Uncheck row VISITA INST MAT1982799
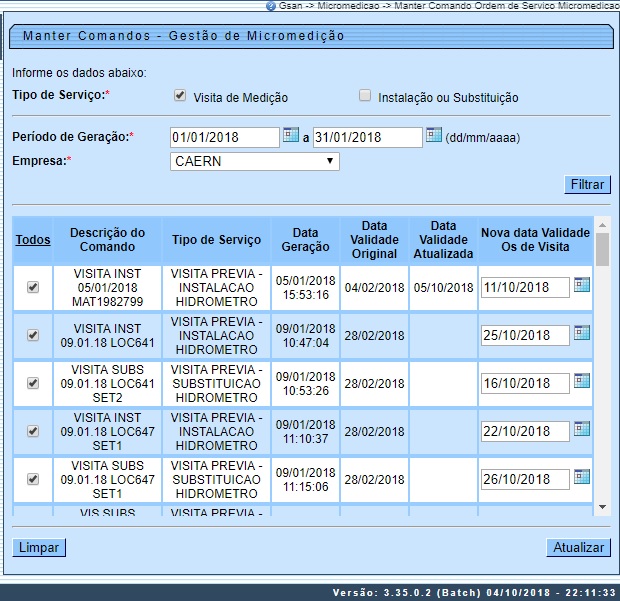This screenshot has width=620, height=601. click(x=33, y=287)
